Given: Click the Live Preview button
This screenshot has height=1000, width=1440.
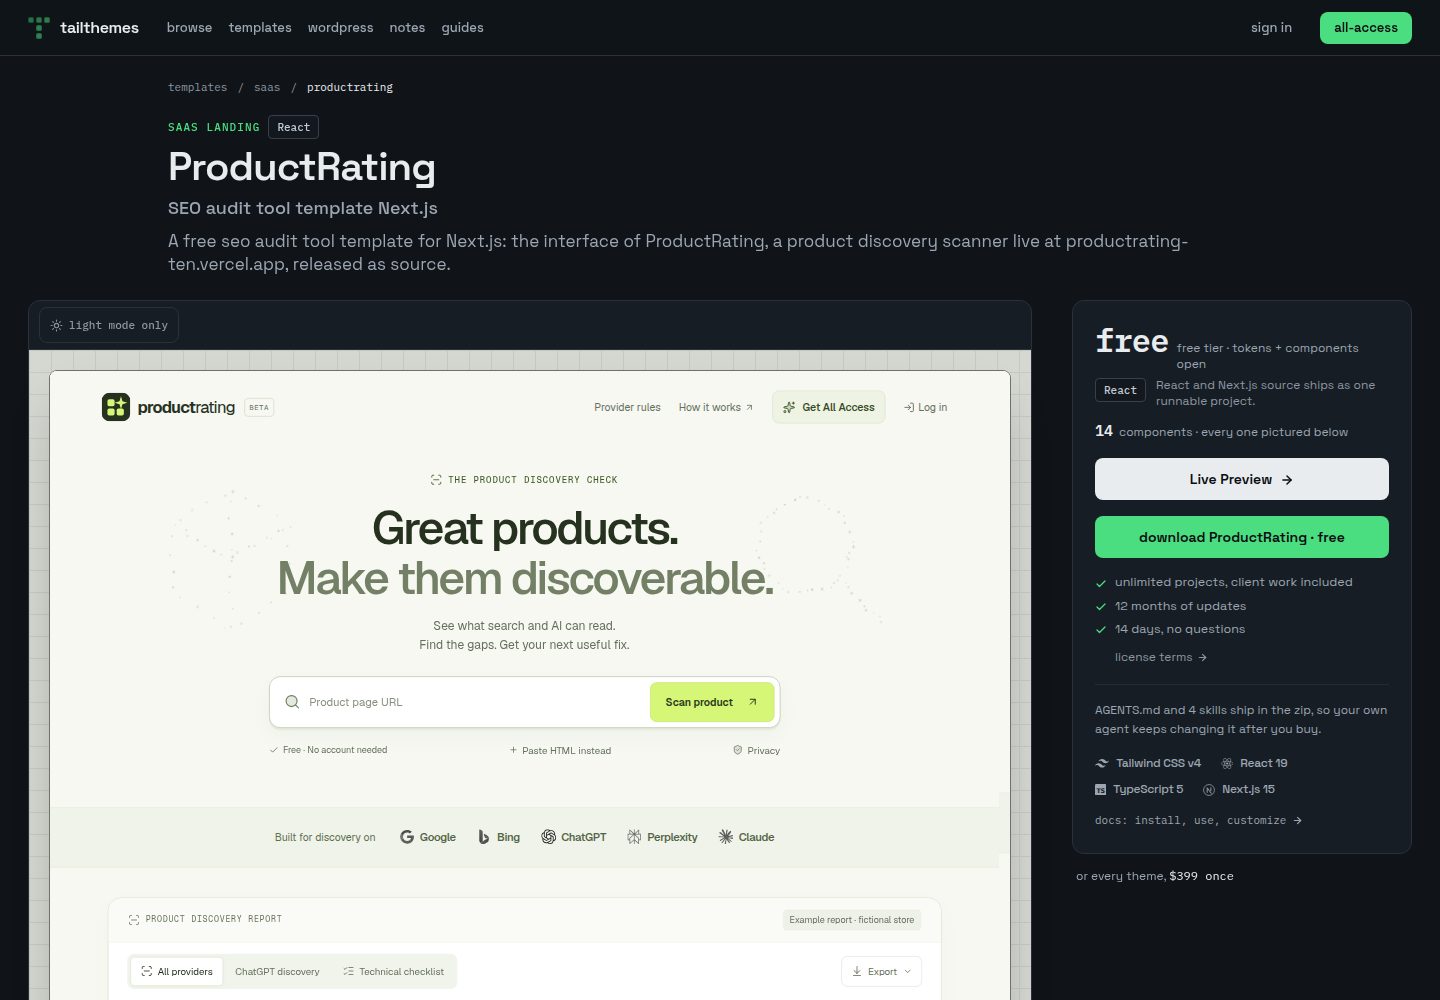Looking at the screenshot, I should [x=1241, y=479].
